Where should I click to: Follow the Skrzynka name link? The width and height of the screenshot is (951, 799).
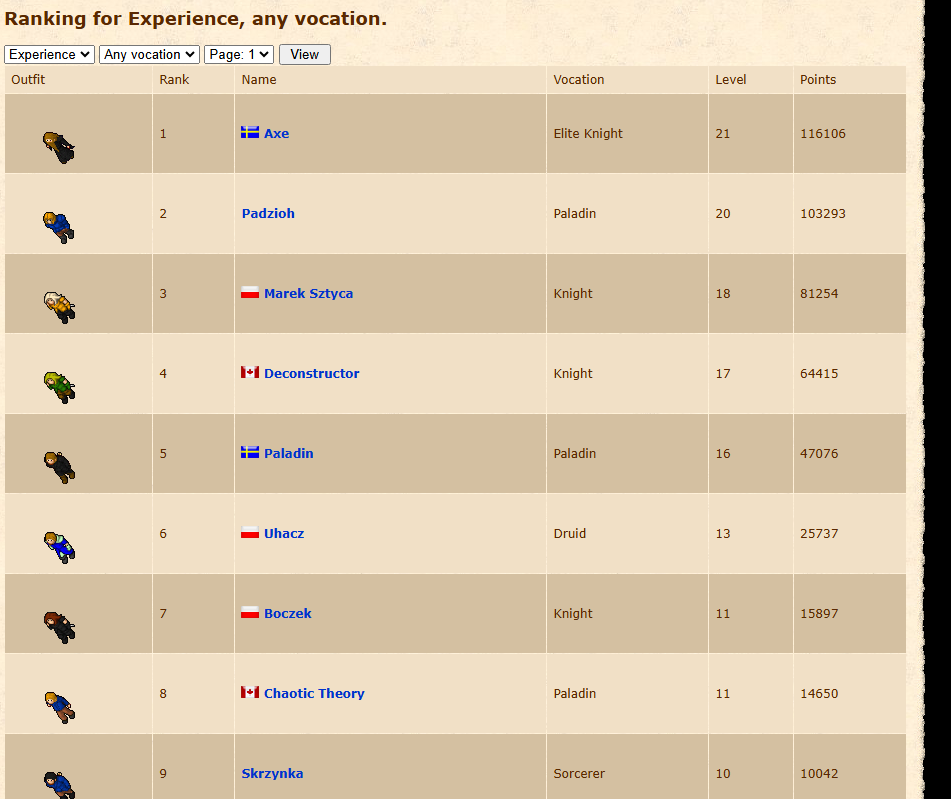tap(272, 774)
